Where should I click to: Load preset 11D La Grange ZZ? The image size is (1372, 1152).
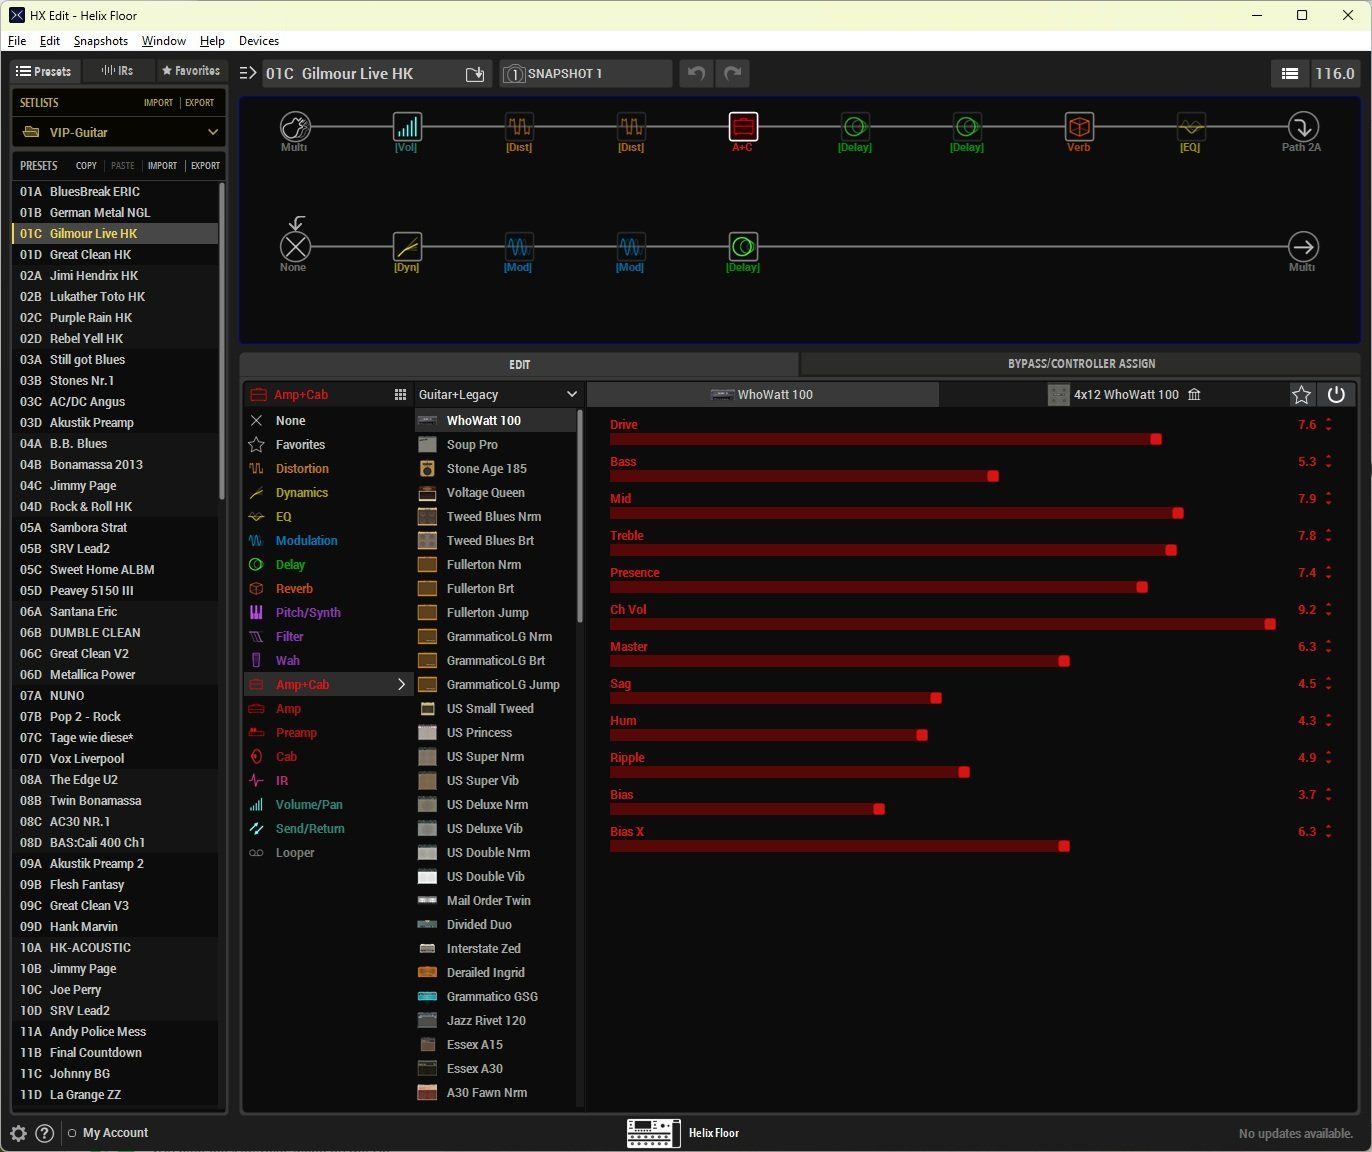pyautogui.click(x=115, y=1095)
